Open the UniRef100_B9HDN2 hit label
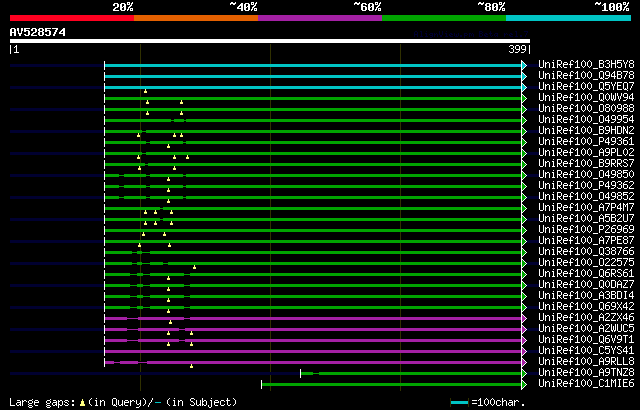 (586, 131)
